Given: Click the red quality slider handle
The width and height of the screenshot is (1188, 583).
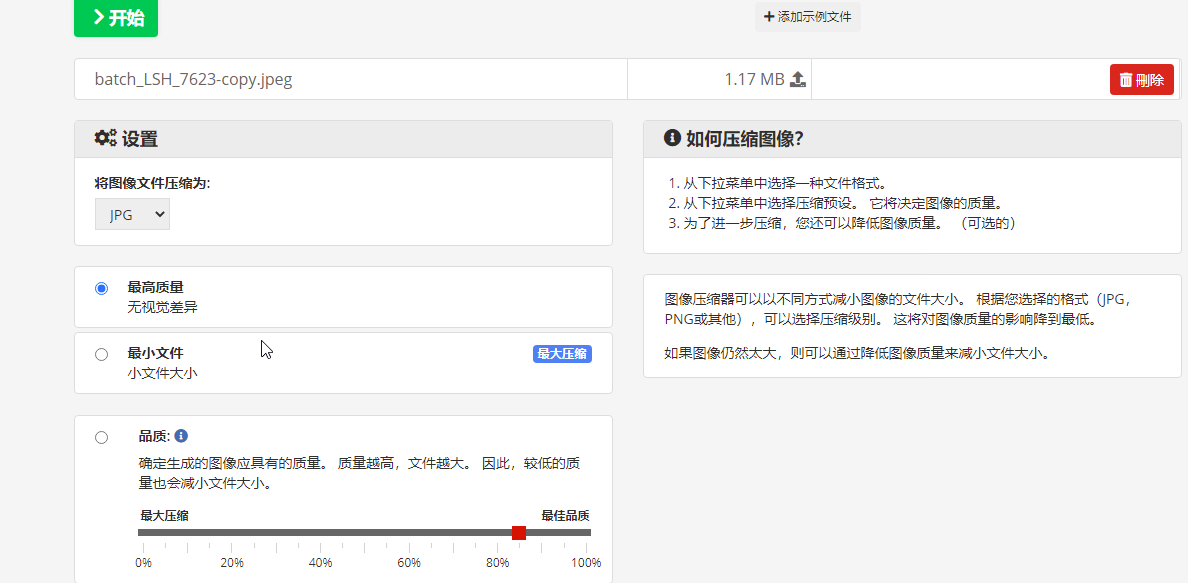Looking at the screenshot, I should tap(519, 533).
